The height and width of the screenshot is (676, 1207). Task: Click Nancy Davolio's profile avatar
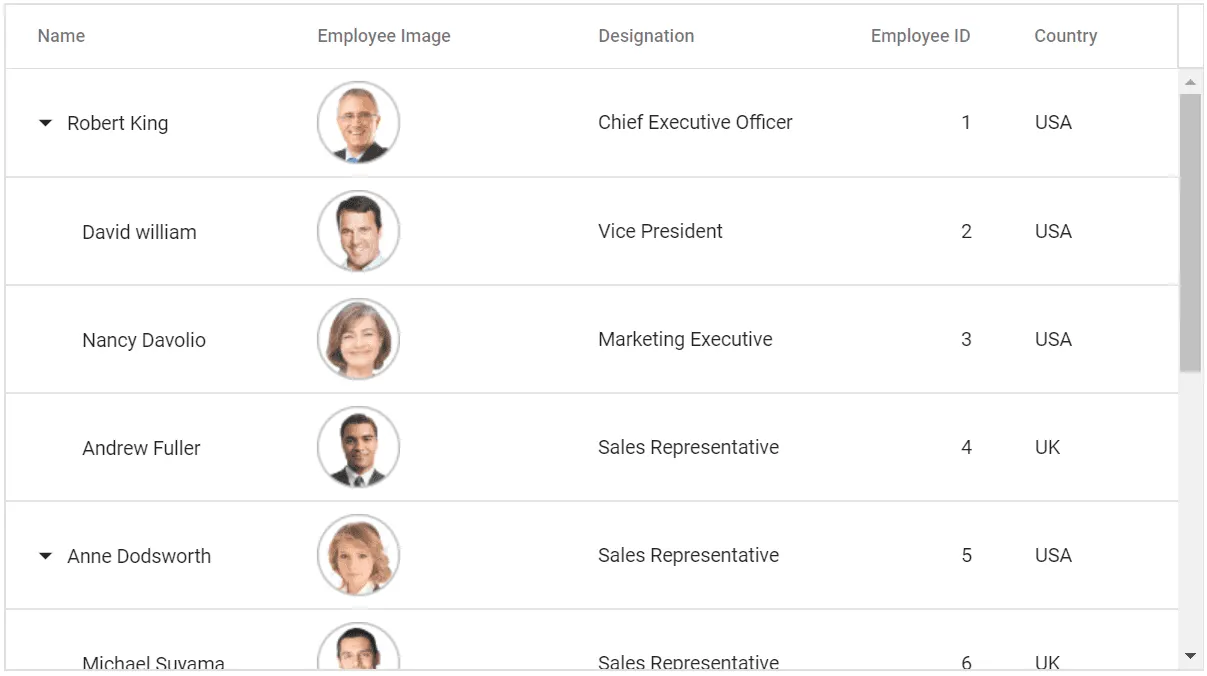click(358, 339)
